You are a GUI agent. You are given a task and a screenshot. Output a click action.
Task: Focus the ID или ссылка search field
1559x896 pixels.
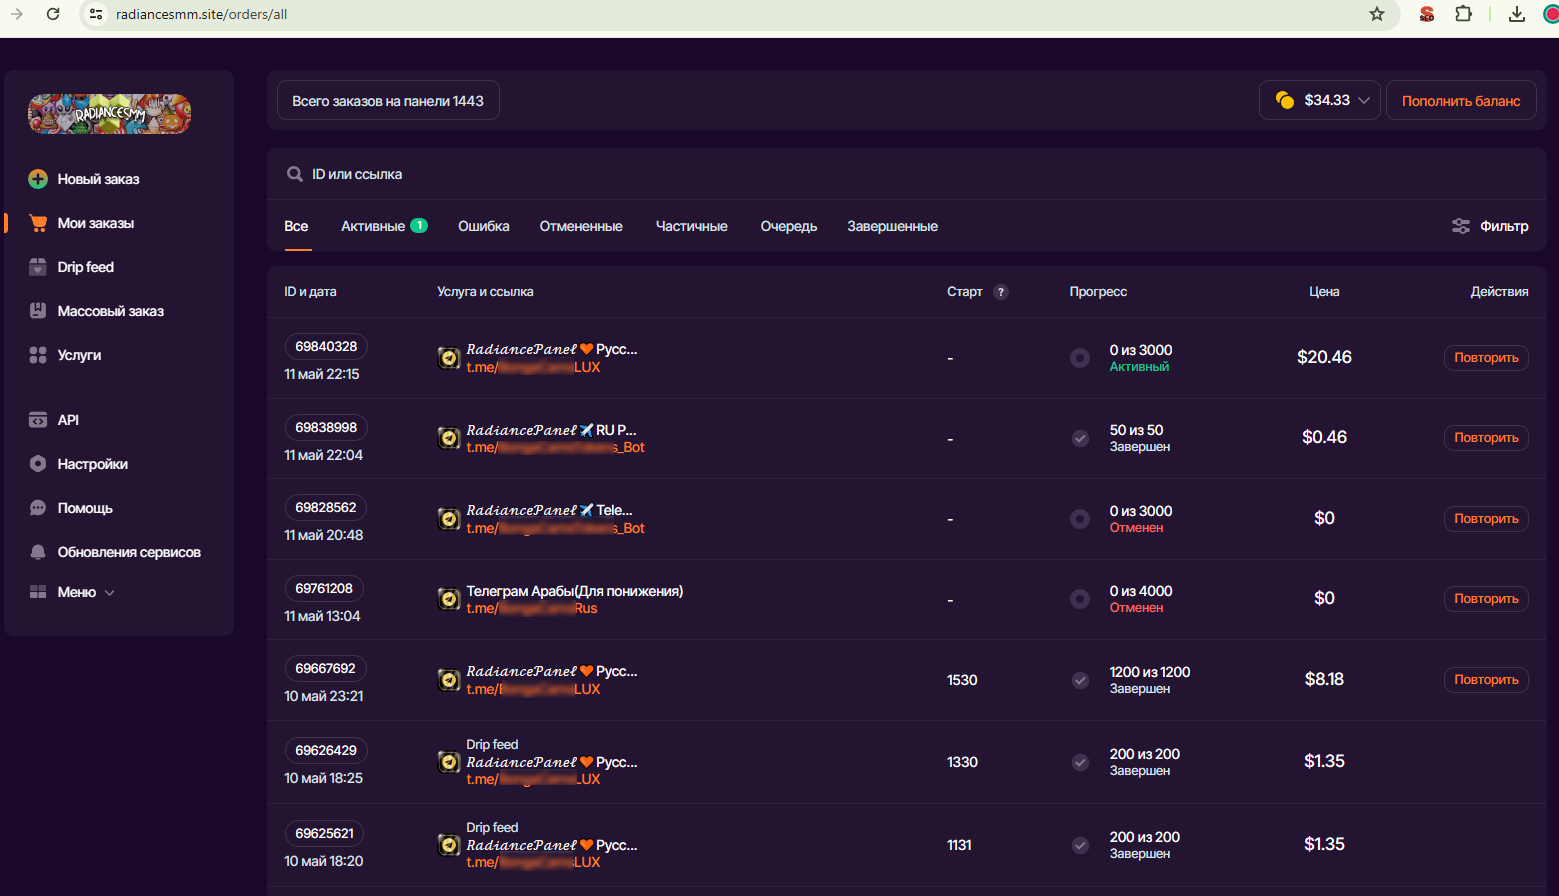coord(906,174)
